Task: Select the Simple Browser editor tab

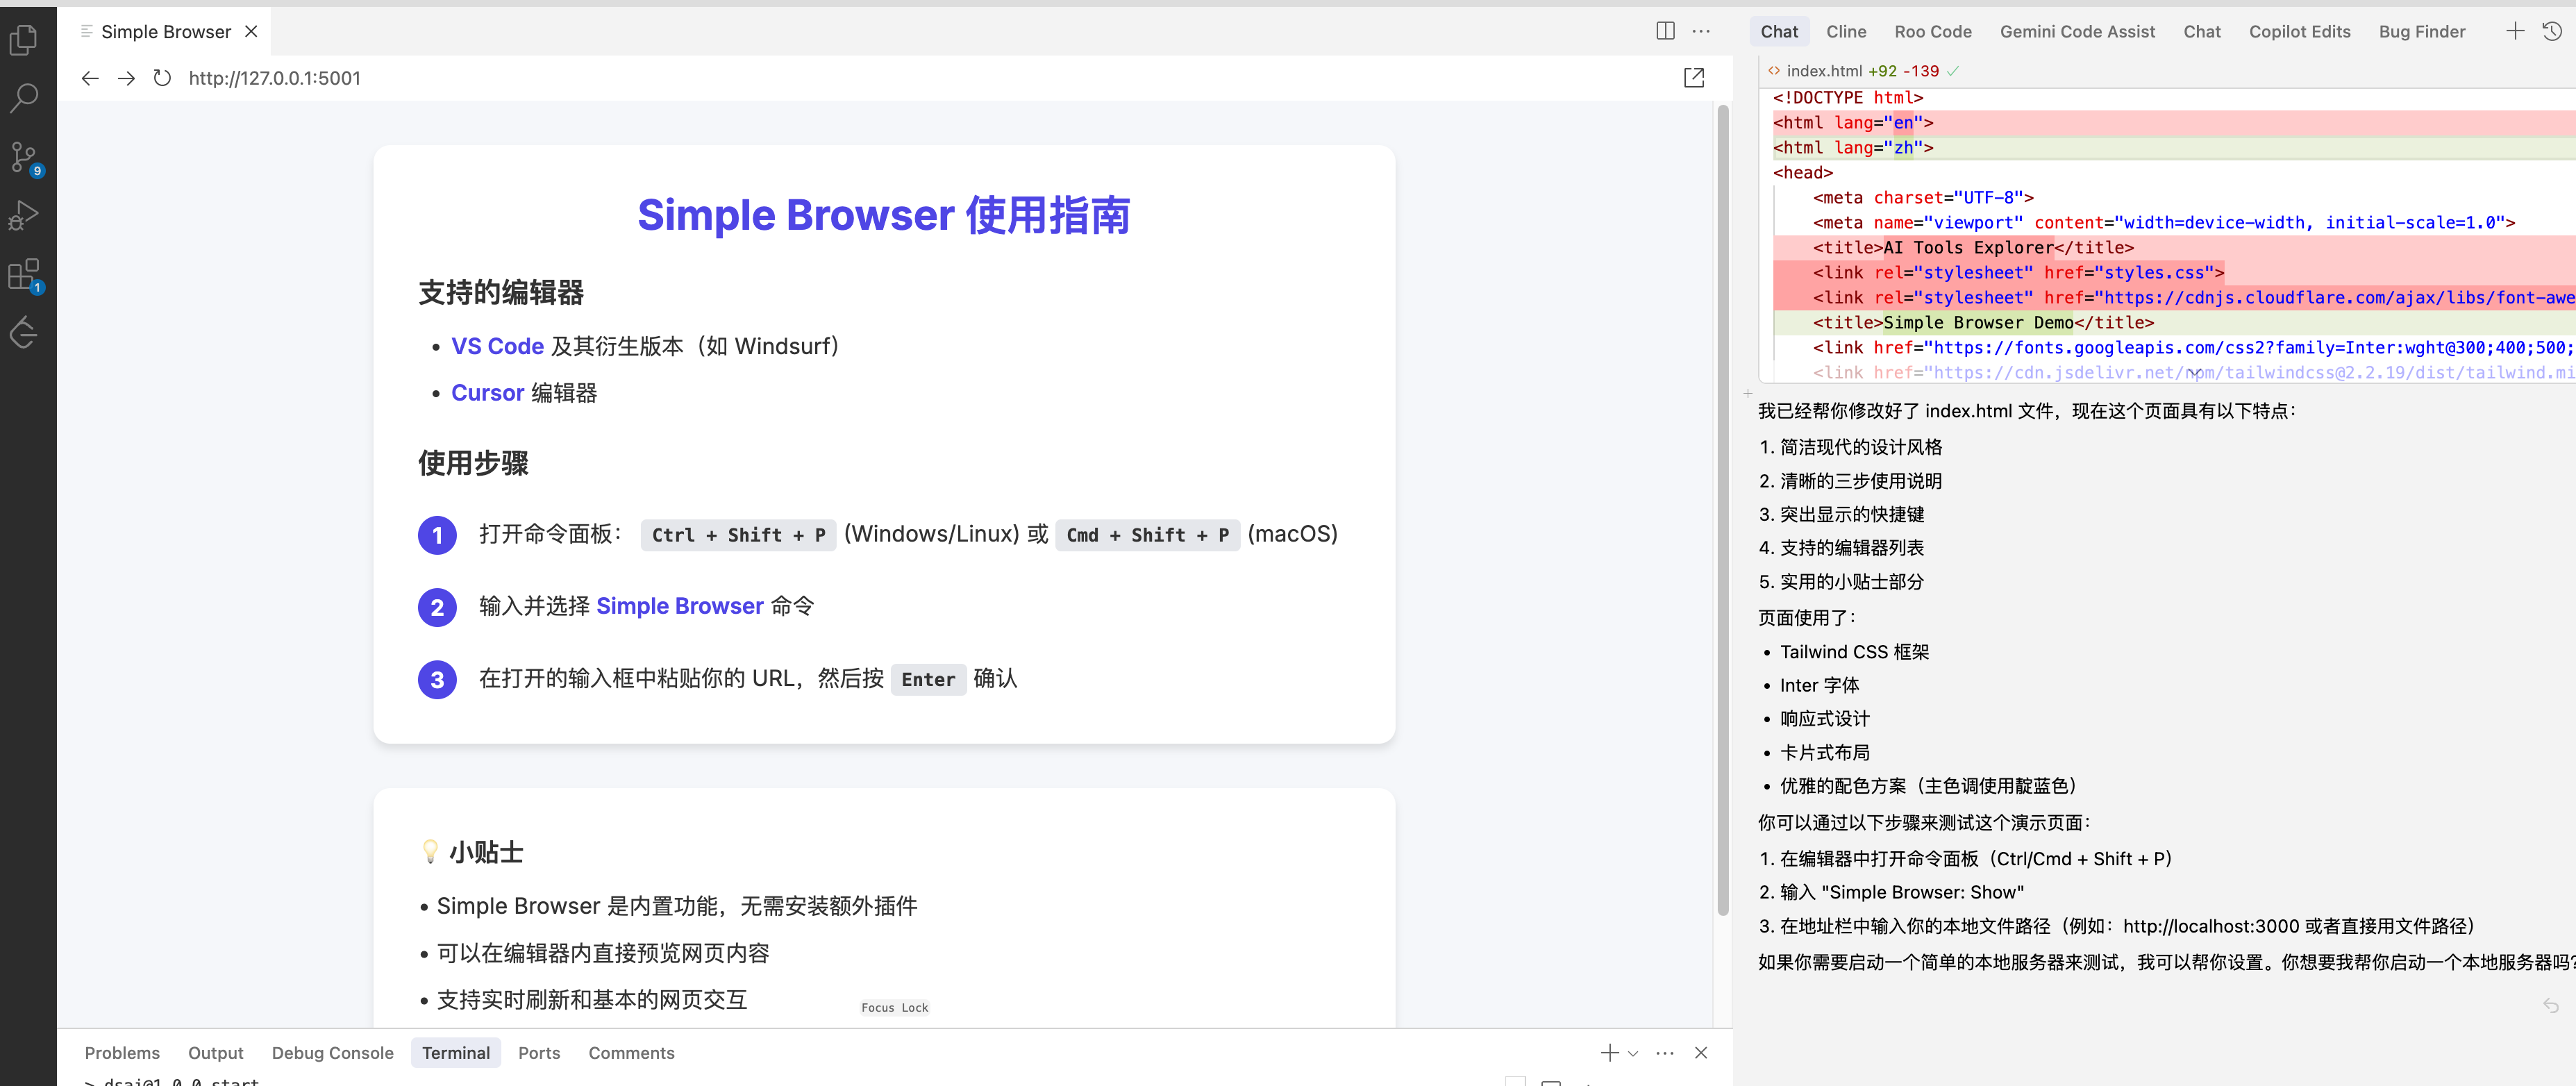Action: click(166, 32)
